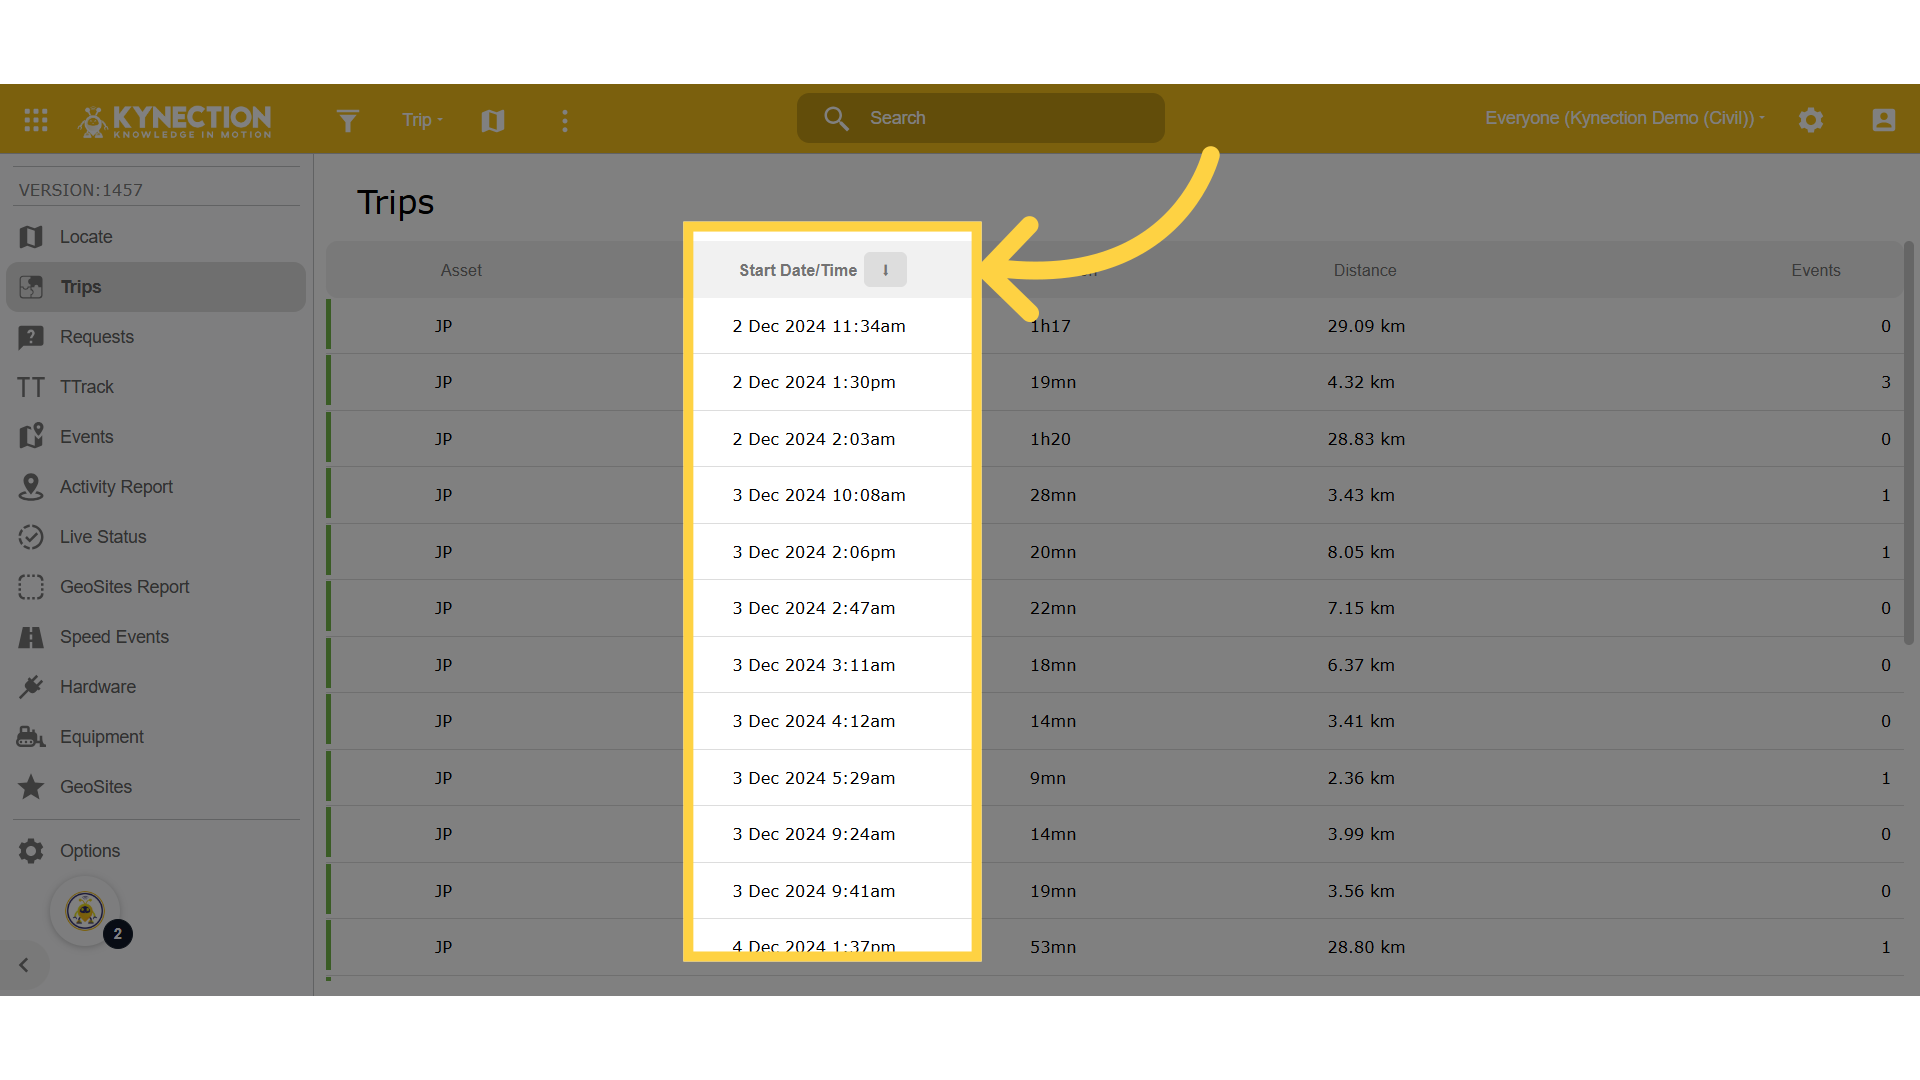Open GeoSites Report in the sidebar
The height and width of the screenshot is (1080, 1920).
point(156,587)
